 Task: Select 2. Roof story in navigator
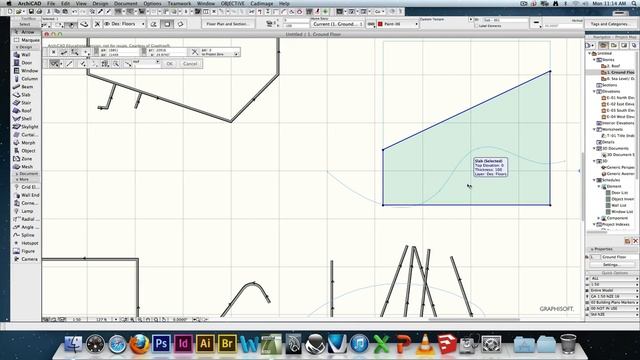(x=611, y=66)
